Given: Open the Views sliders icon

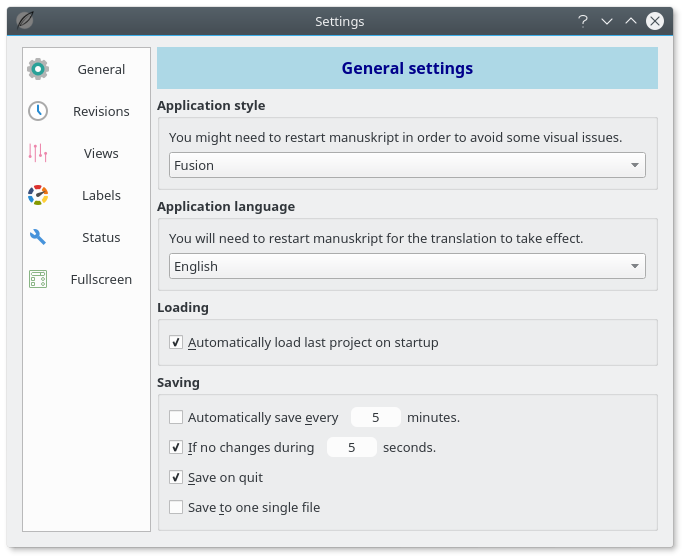Looking at the screenshot, I should point(38,153).
